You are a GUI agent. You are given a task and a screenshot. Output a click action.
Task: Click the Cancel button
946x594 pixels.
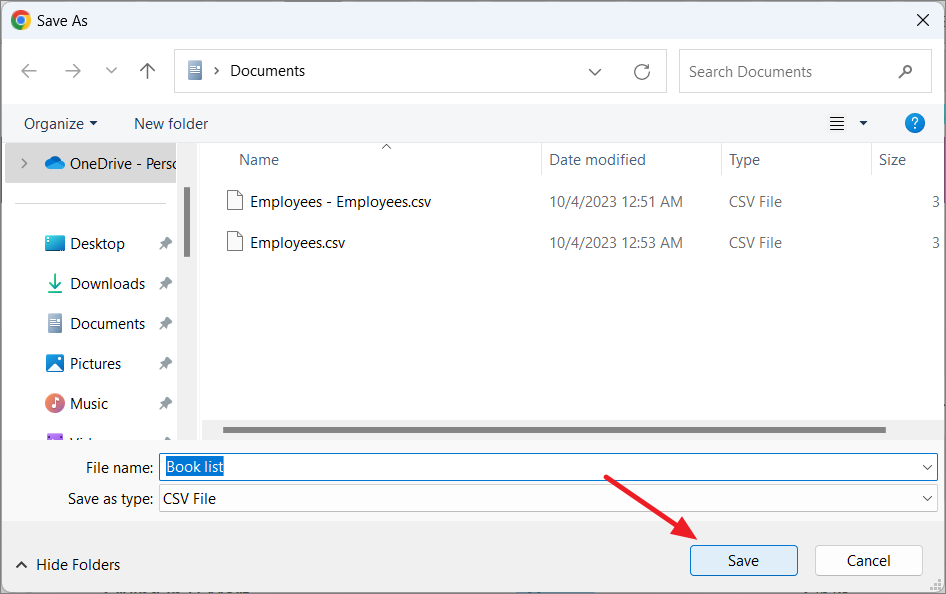coord(868,561)
